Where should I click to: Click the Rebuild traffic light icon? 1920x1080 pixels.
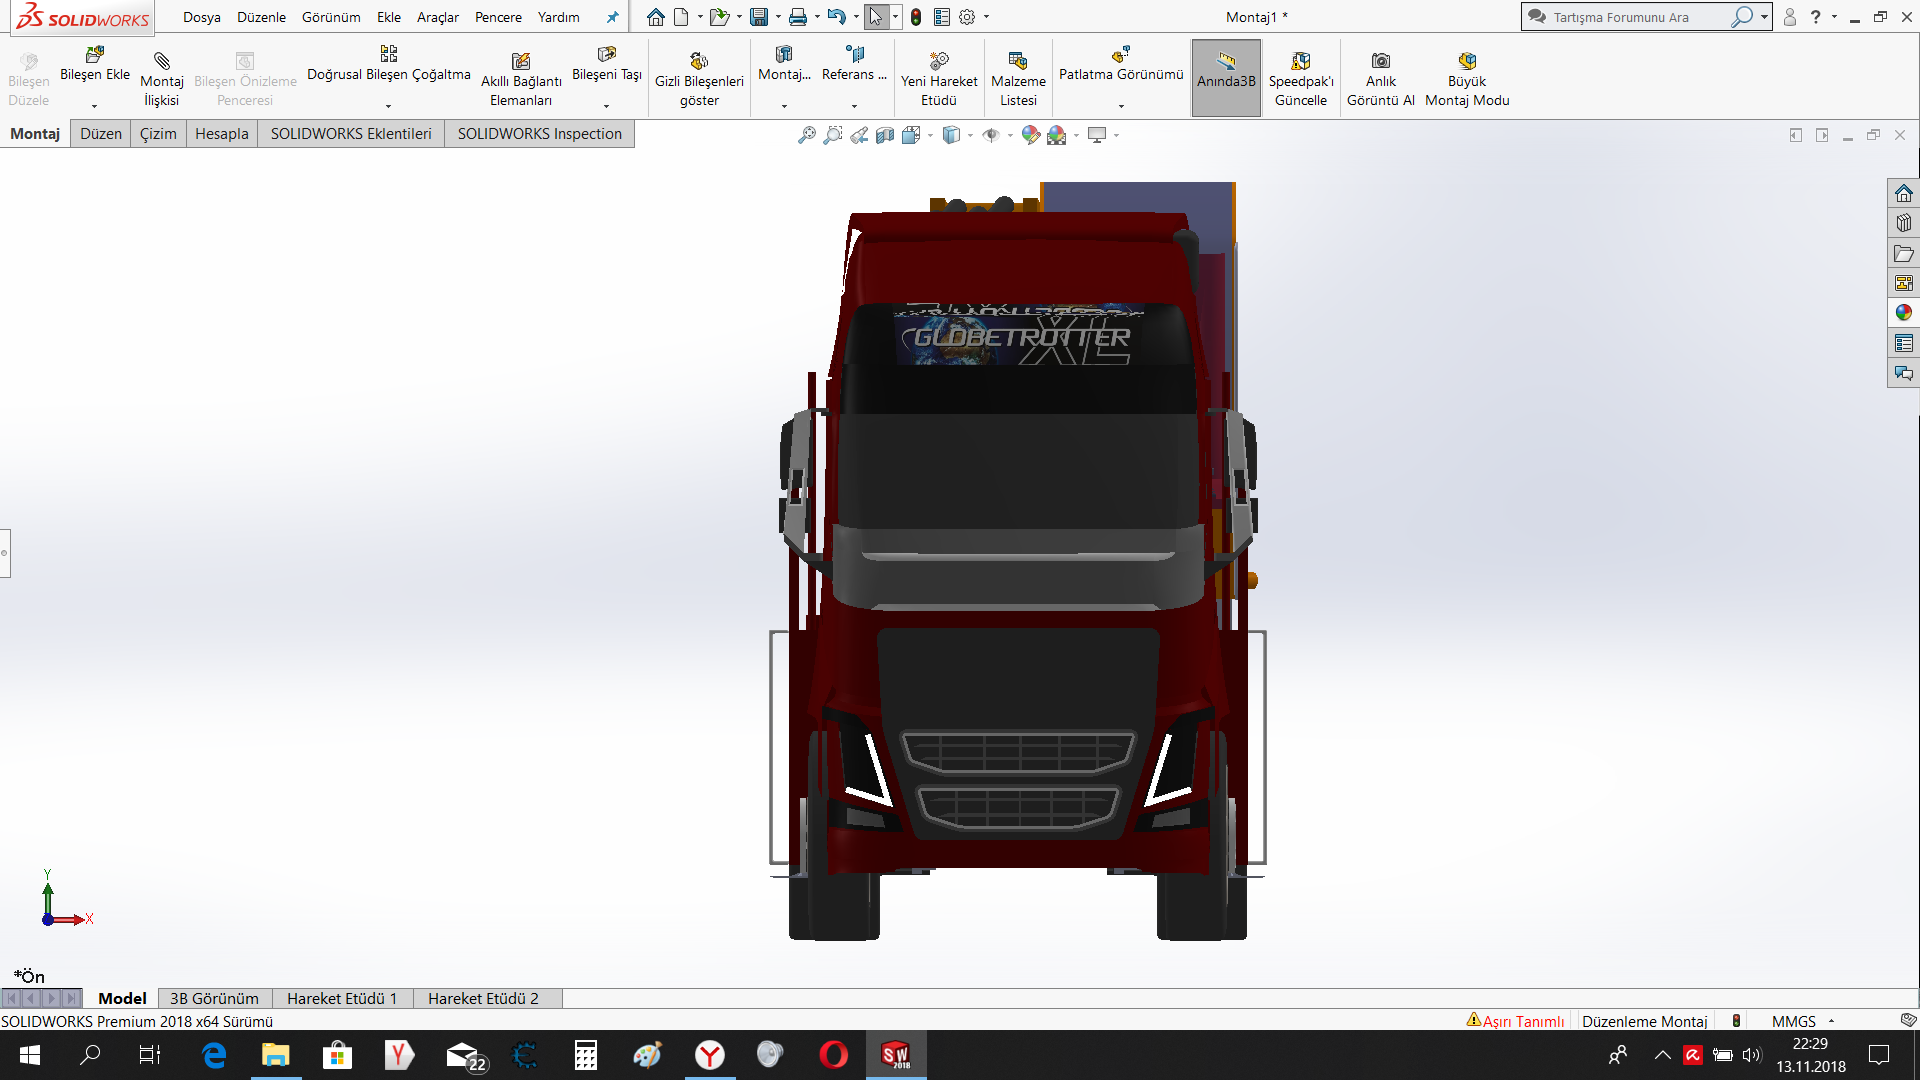coord(916,17)
